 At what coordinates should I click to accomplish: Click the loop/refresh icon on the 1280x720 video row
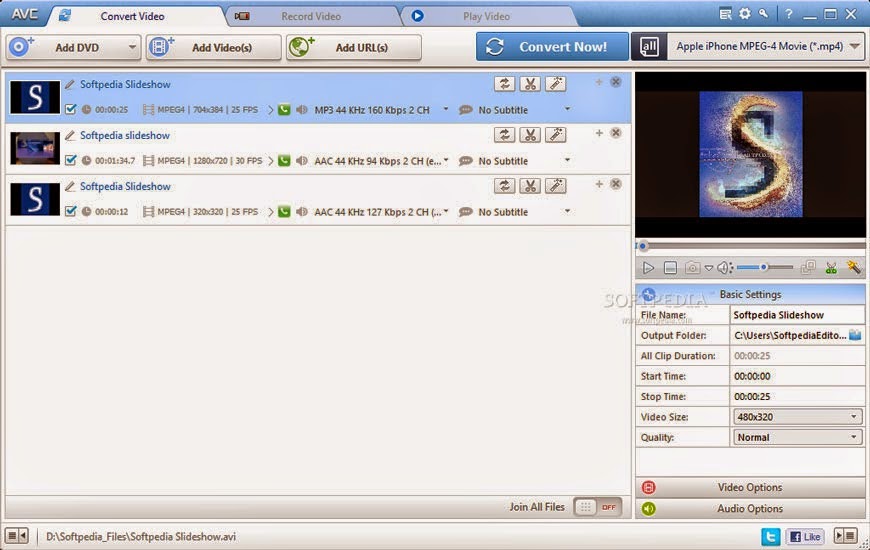tap(504, 135)
